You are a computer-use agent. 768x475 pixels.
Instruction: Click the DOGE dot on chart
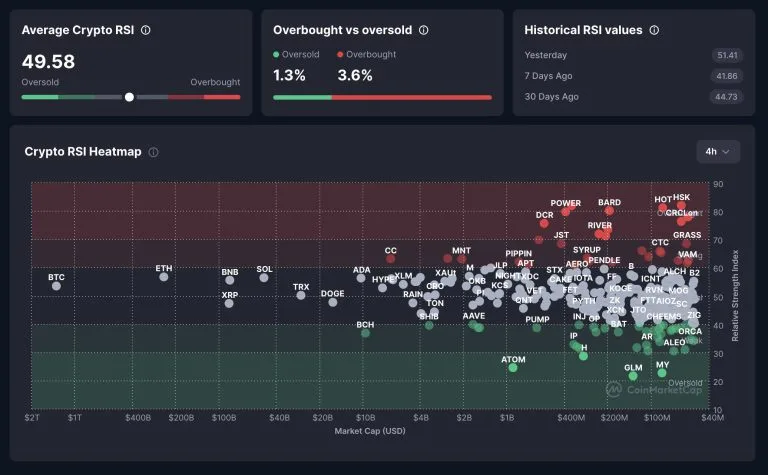[x=333, y=302]
